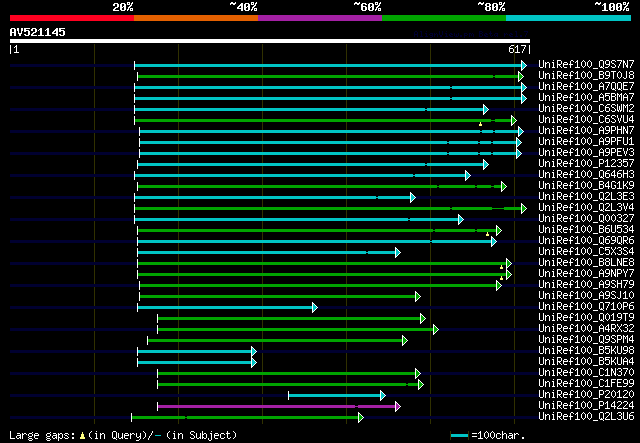640x443 pixels.
Task: Select the AV521145 query title
Action: [38, 32]
